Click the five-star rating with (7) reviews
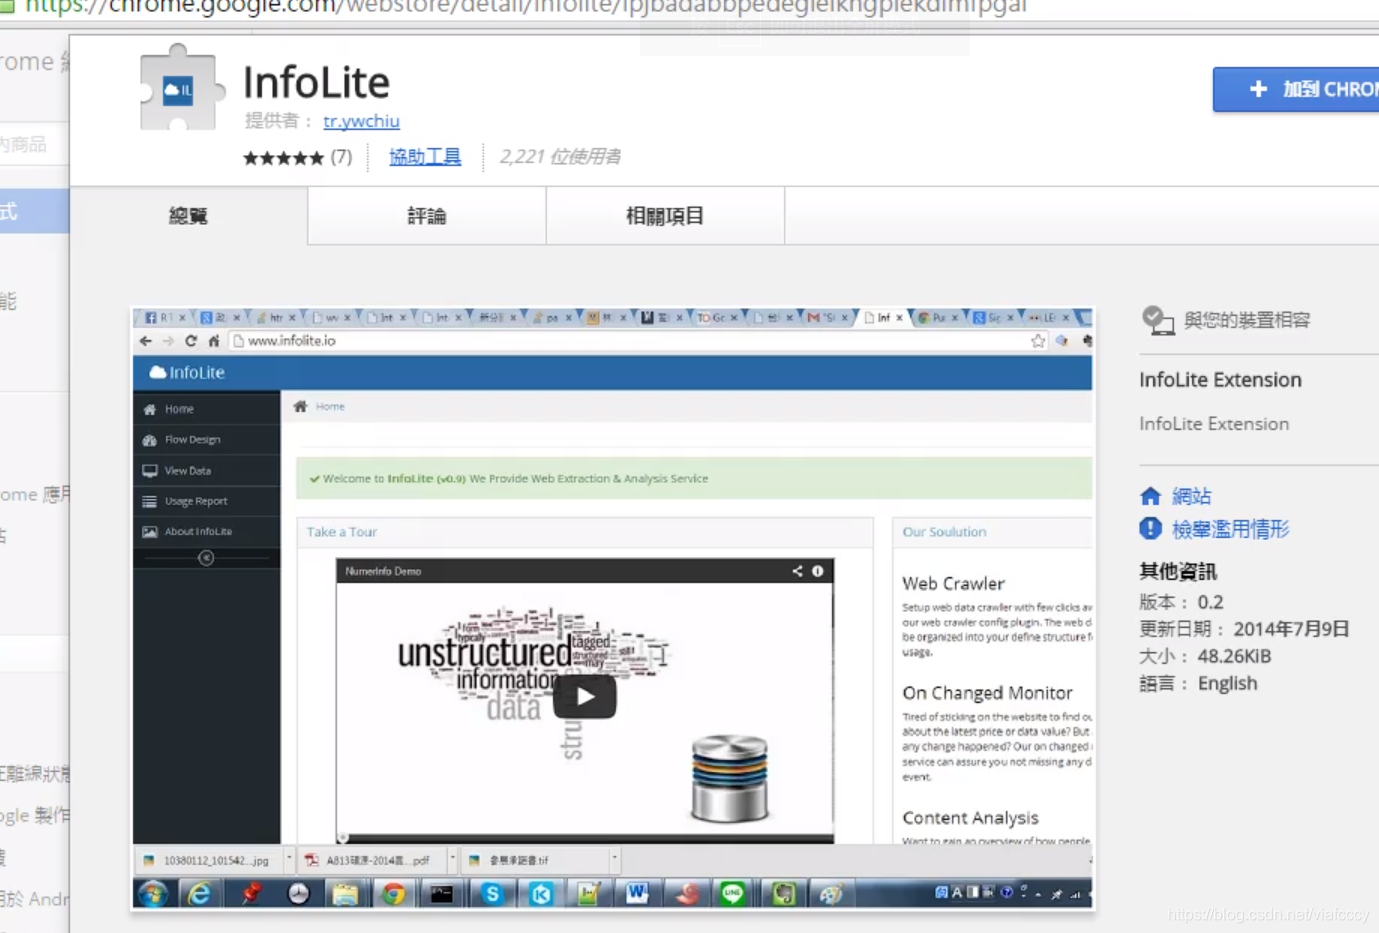The image size is (1379, 933). click(297, 157)
